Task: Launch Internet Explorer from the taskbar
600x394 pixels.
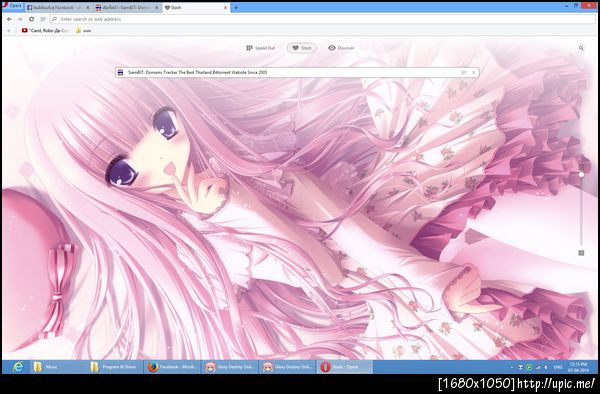Action: click(18, 367)
